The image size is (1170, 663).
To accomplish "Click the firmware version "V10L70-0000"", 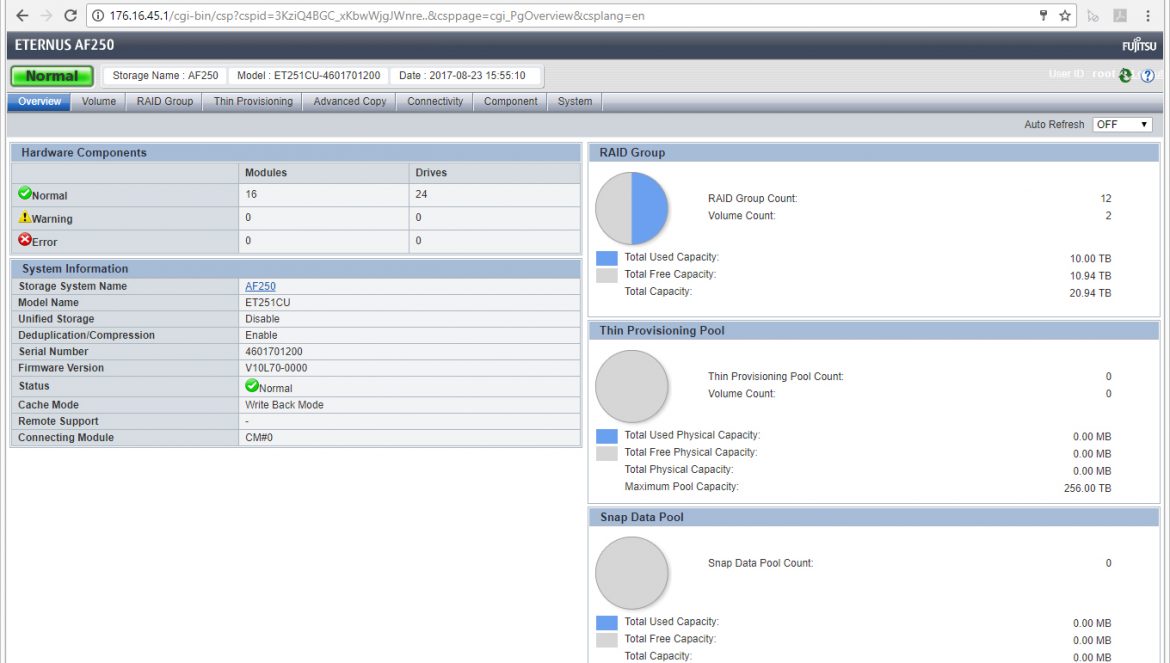I will 276,368.
